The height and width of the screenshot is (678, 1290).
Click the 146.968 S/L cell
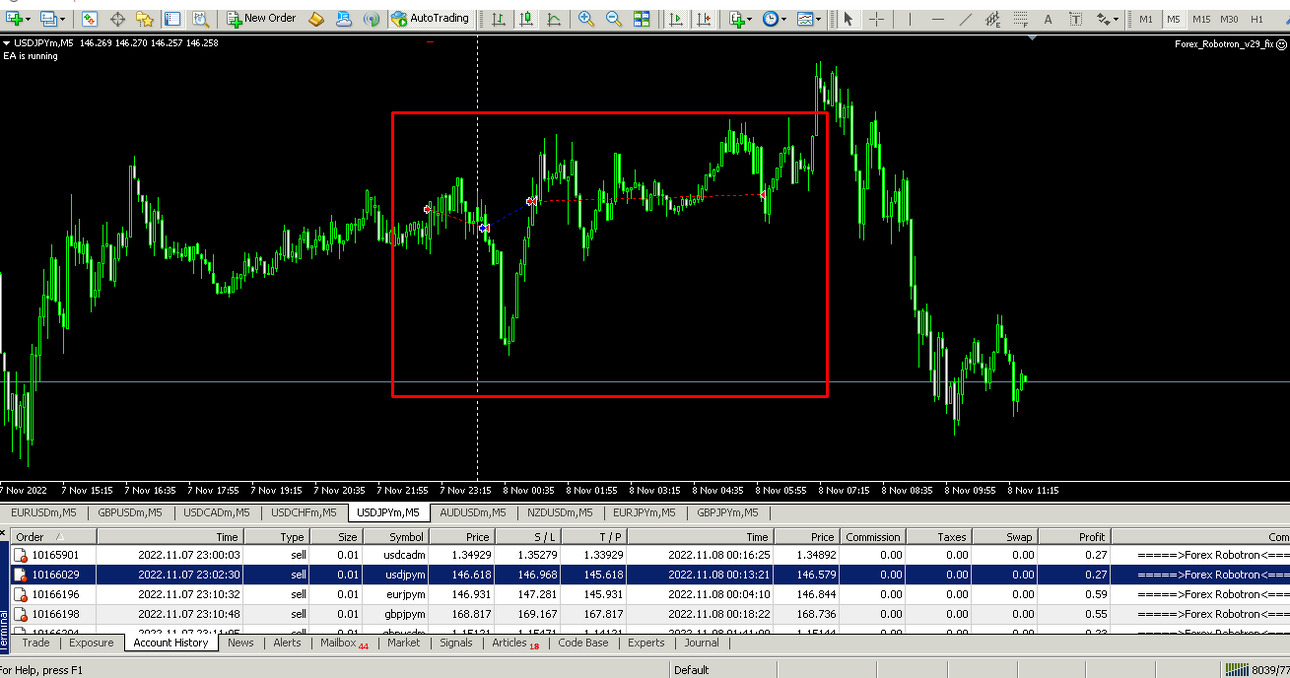pyautogui.click(x=527, y=575)
